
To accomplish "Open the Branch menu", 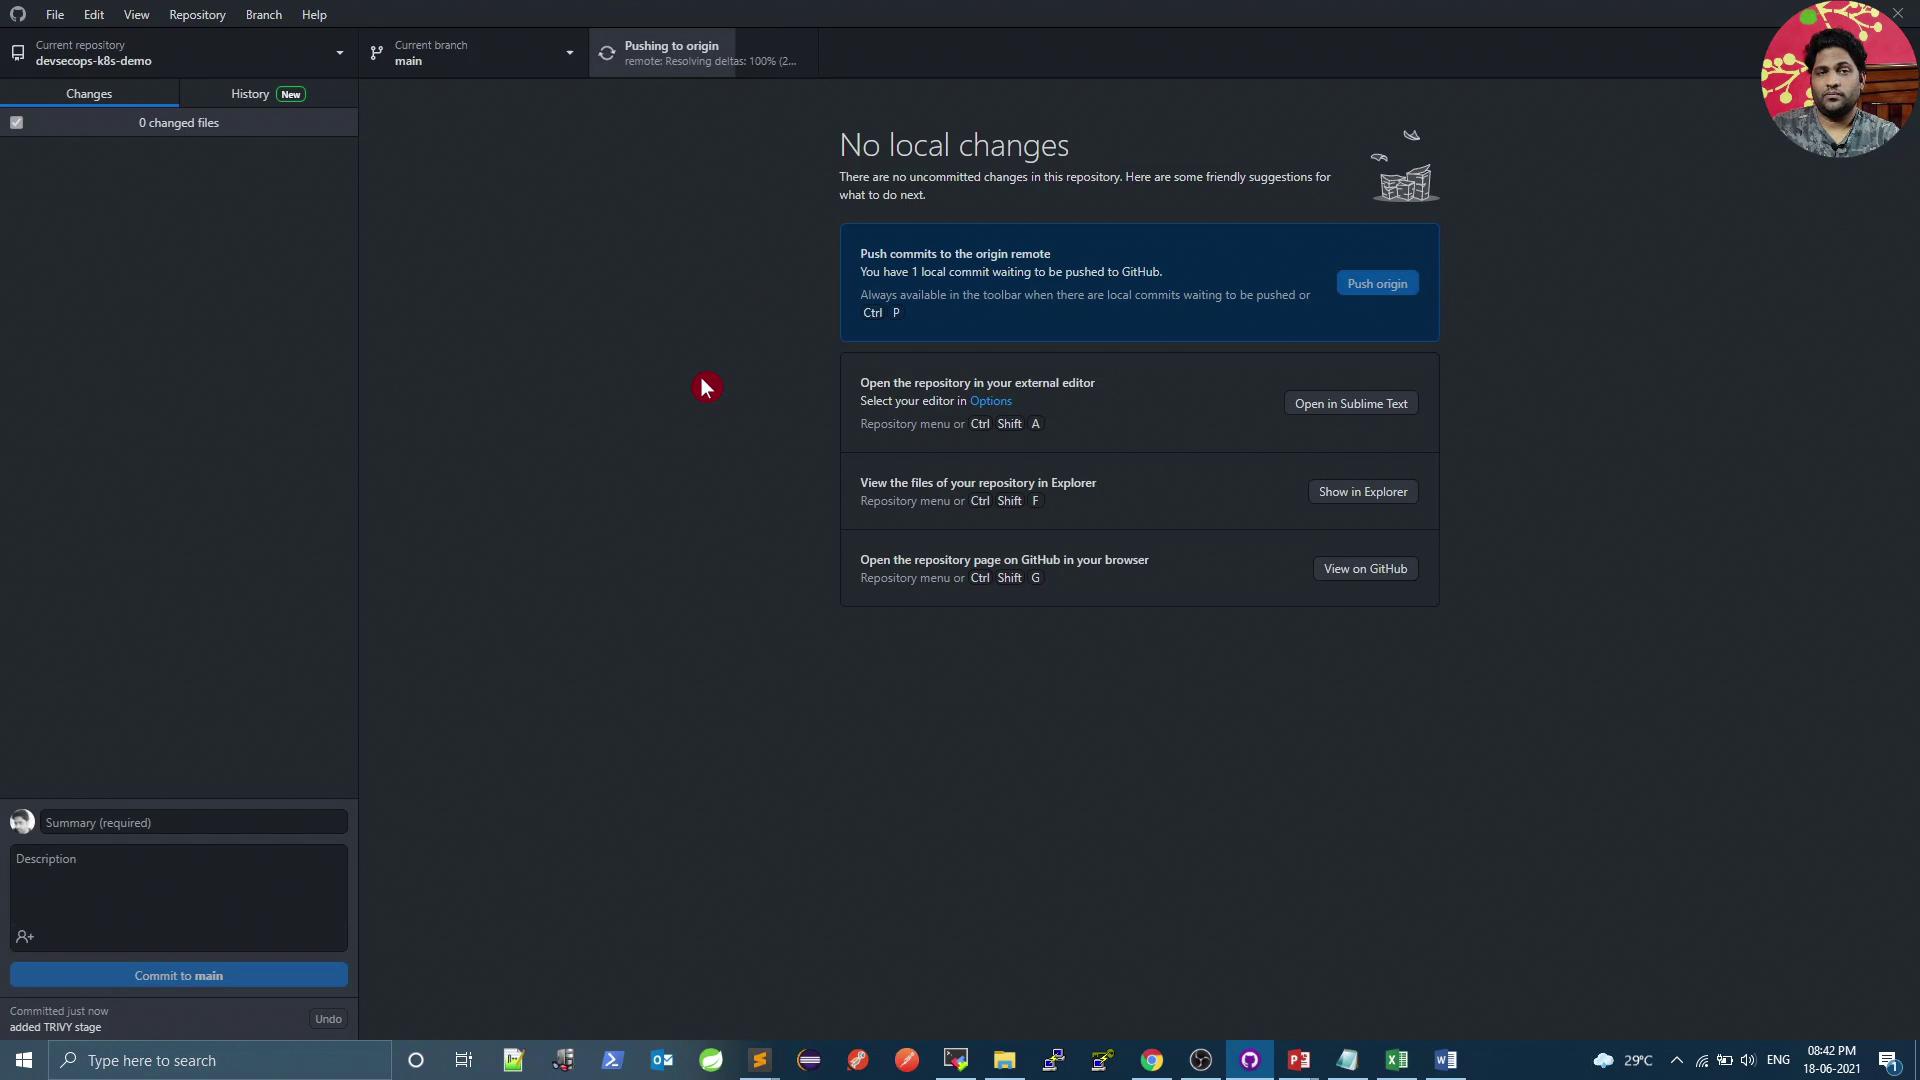I will [263, 15].
